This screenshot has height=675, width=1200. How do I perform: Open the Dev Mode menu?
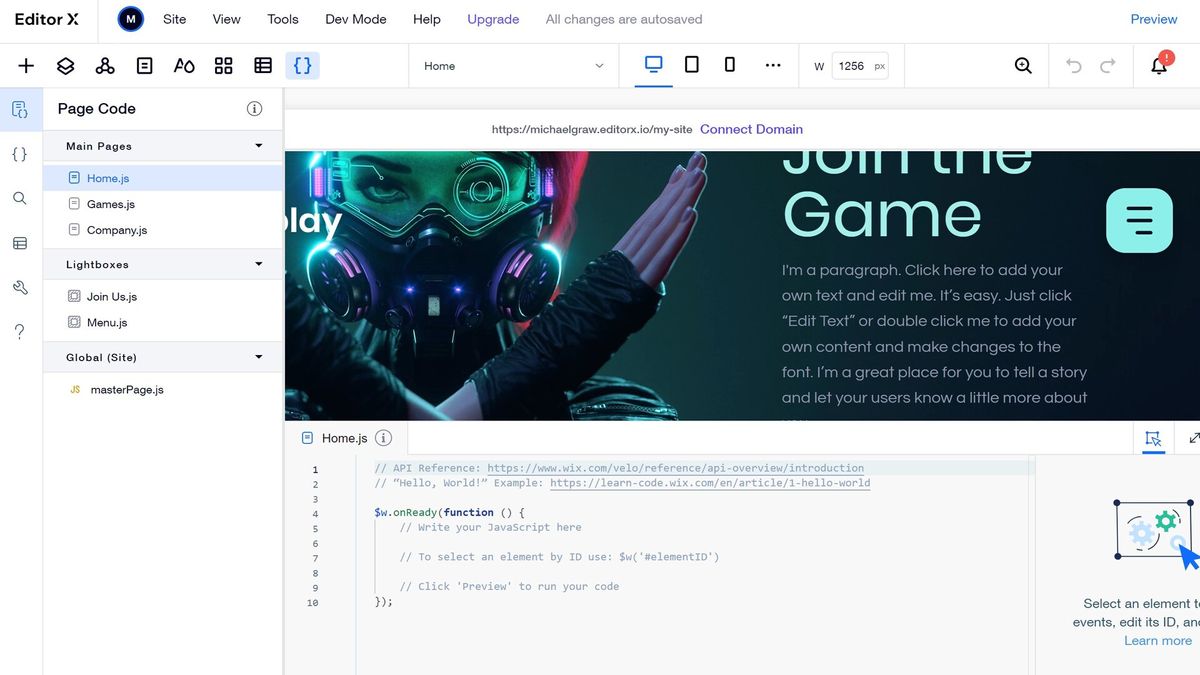pyautogui.click(x=355, y=19)
